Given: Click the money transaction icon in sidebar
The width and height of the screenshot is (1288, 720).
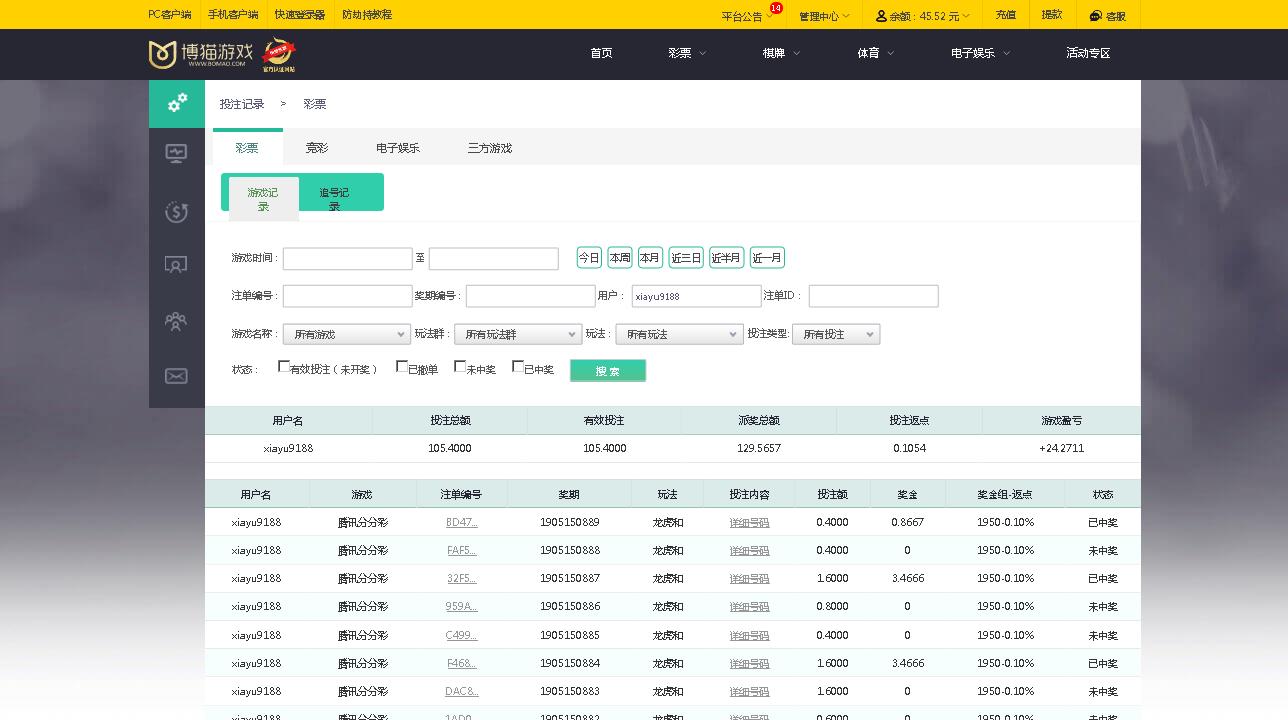Looking at the screenshot, I should pos(177,212).
